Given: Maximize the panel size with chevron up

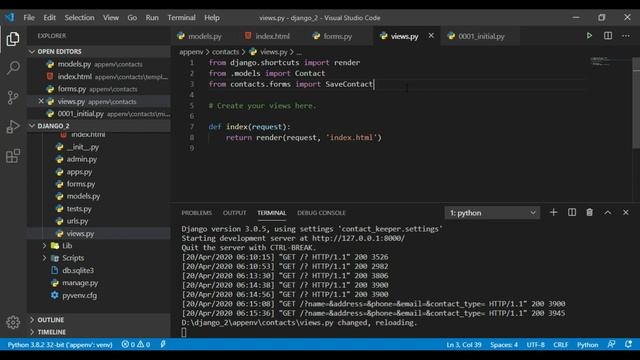Looking at the screenshot, I should (x=608, y=212).
